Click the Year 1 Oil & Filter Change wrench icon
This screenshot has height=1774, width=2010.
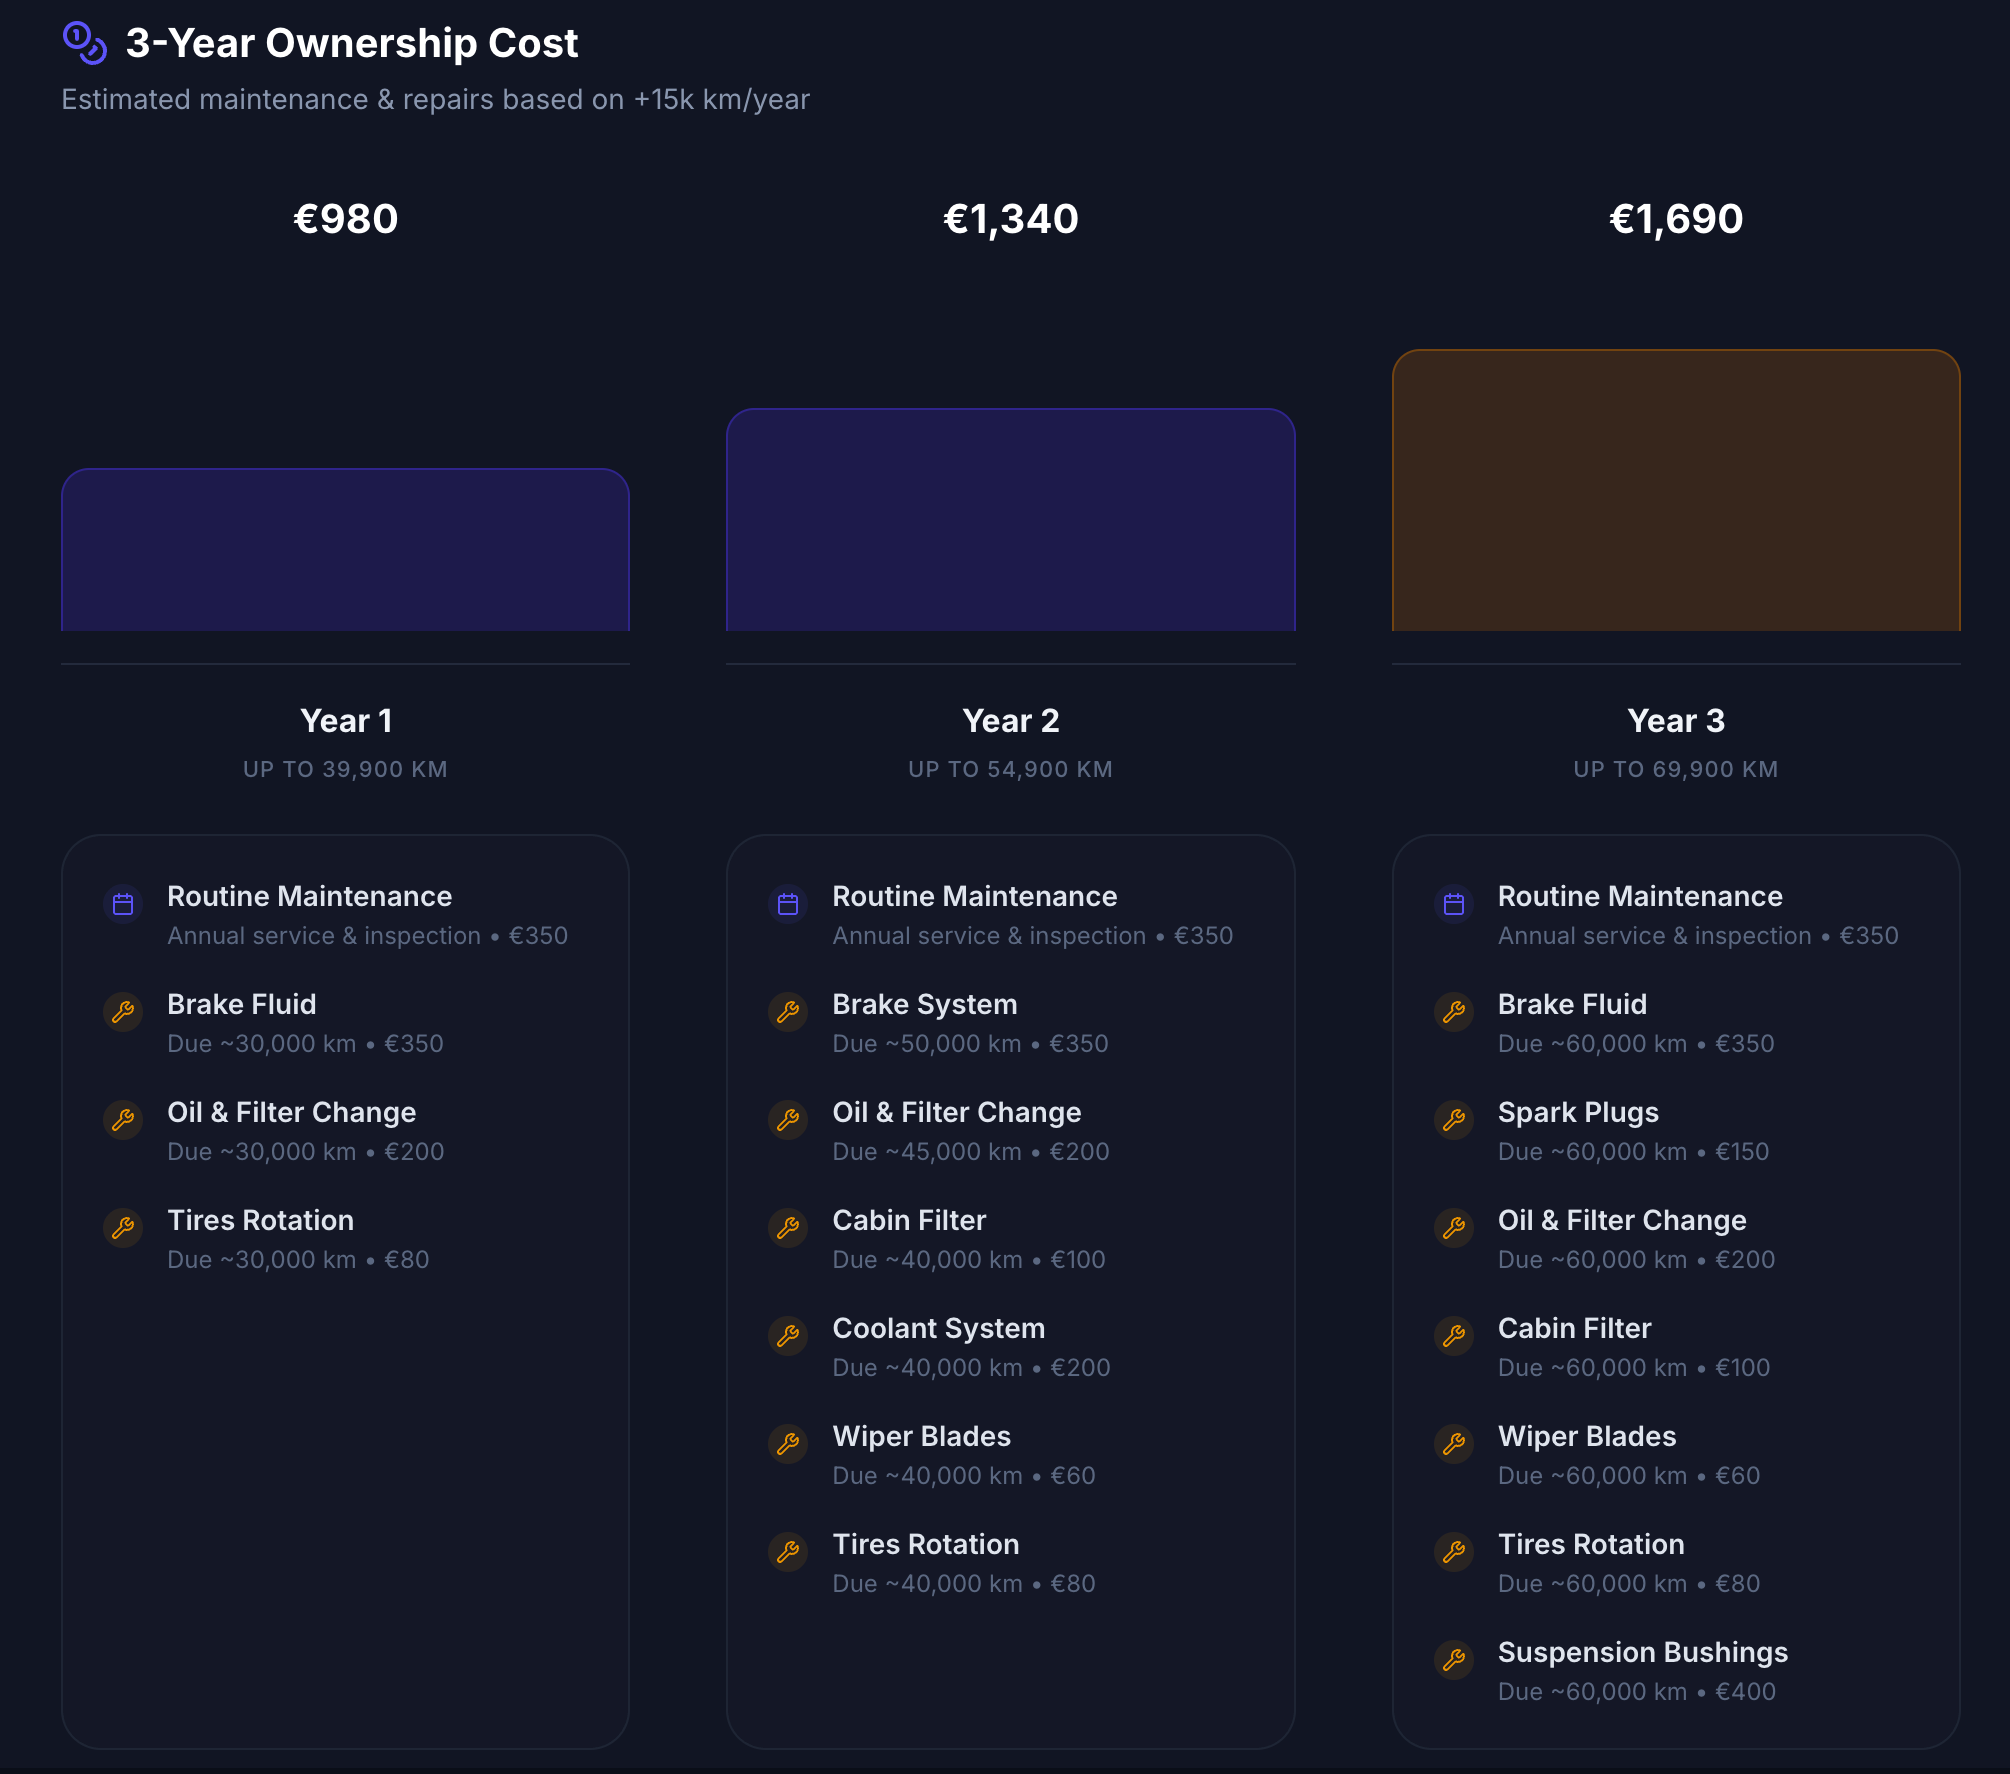click(123, 1120)
